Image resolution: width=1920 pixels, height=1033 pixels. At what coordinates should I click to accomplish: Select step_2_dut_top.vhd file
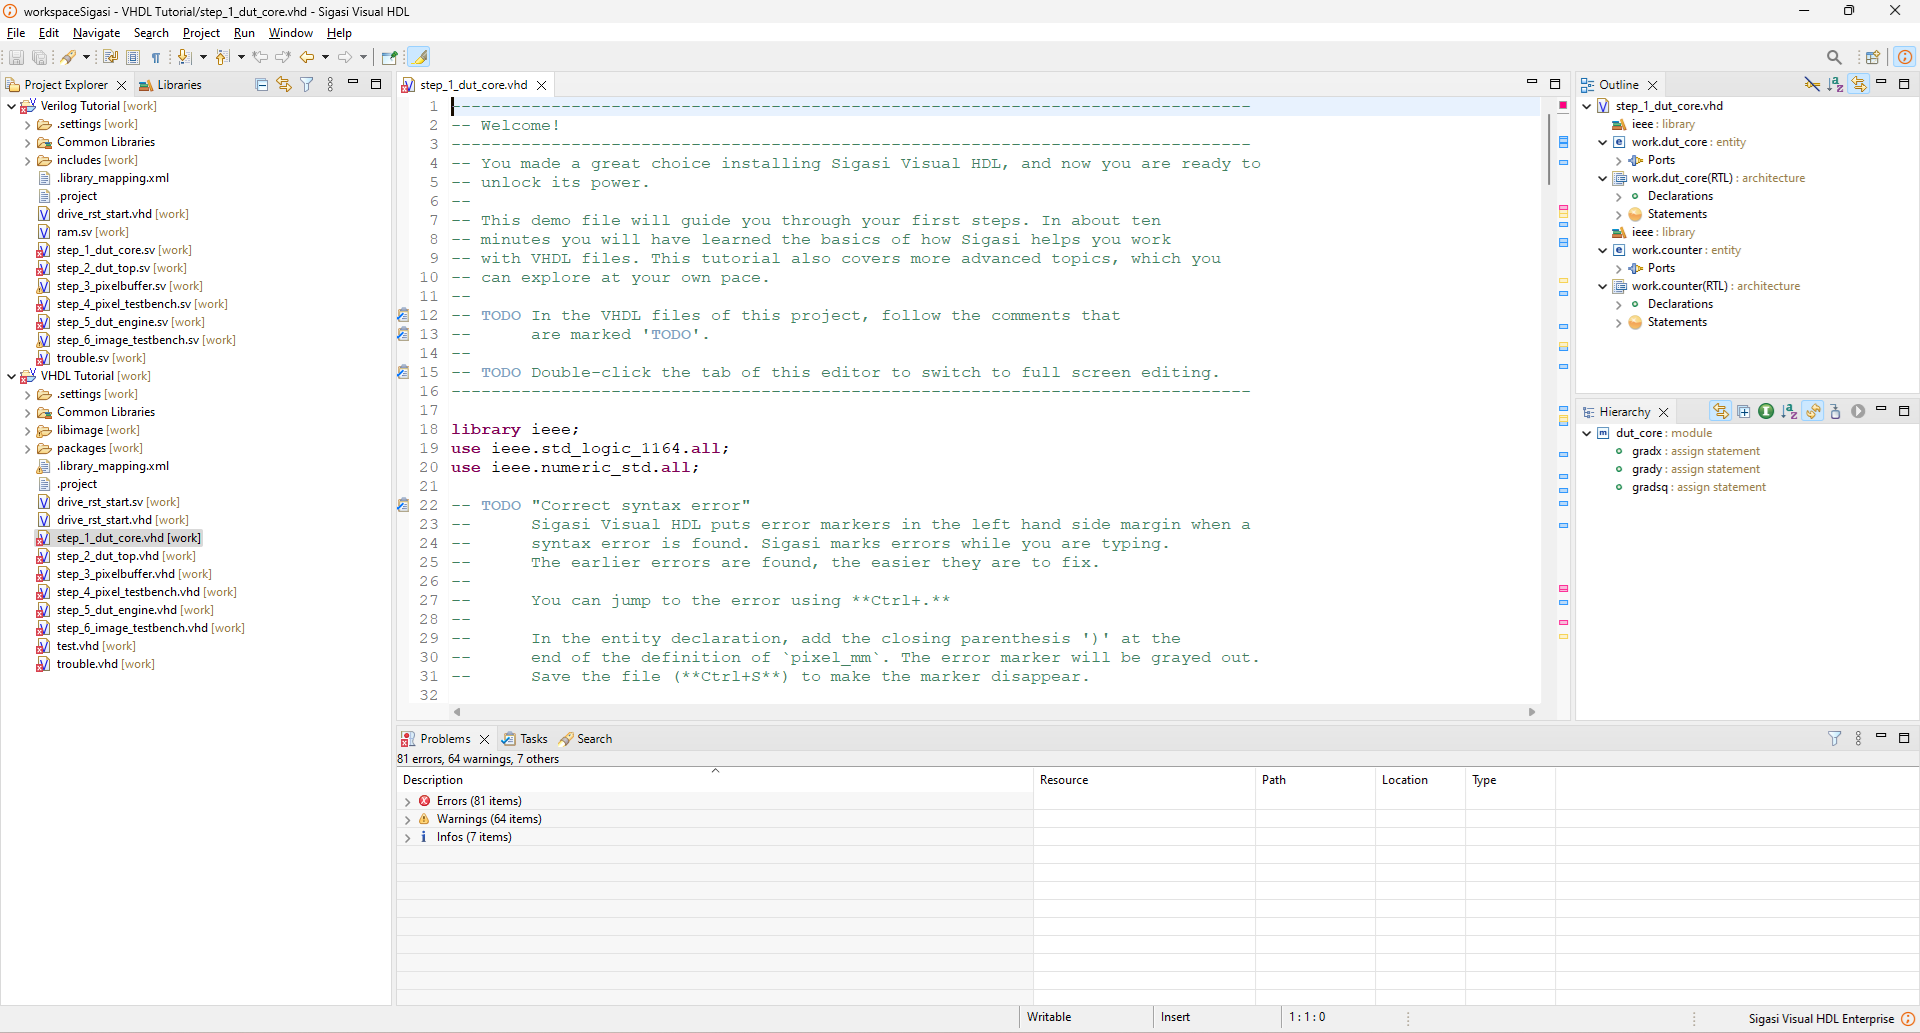[x=116, y=556]
